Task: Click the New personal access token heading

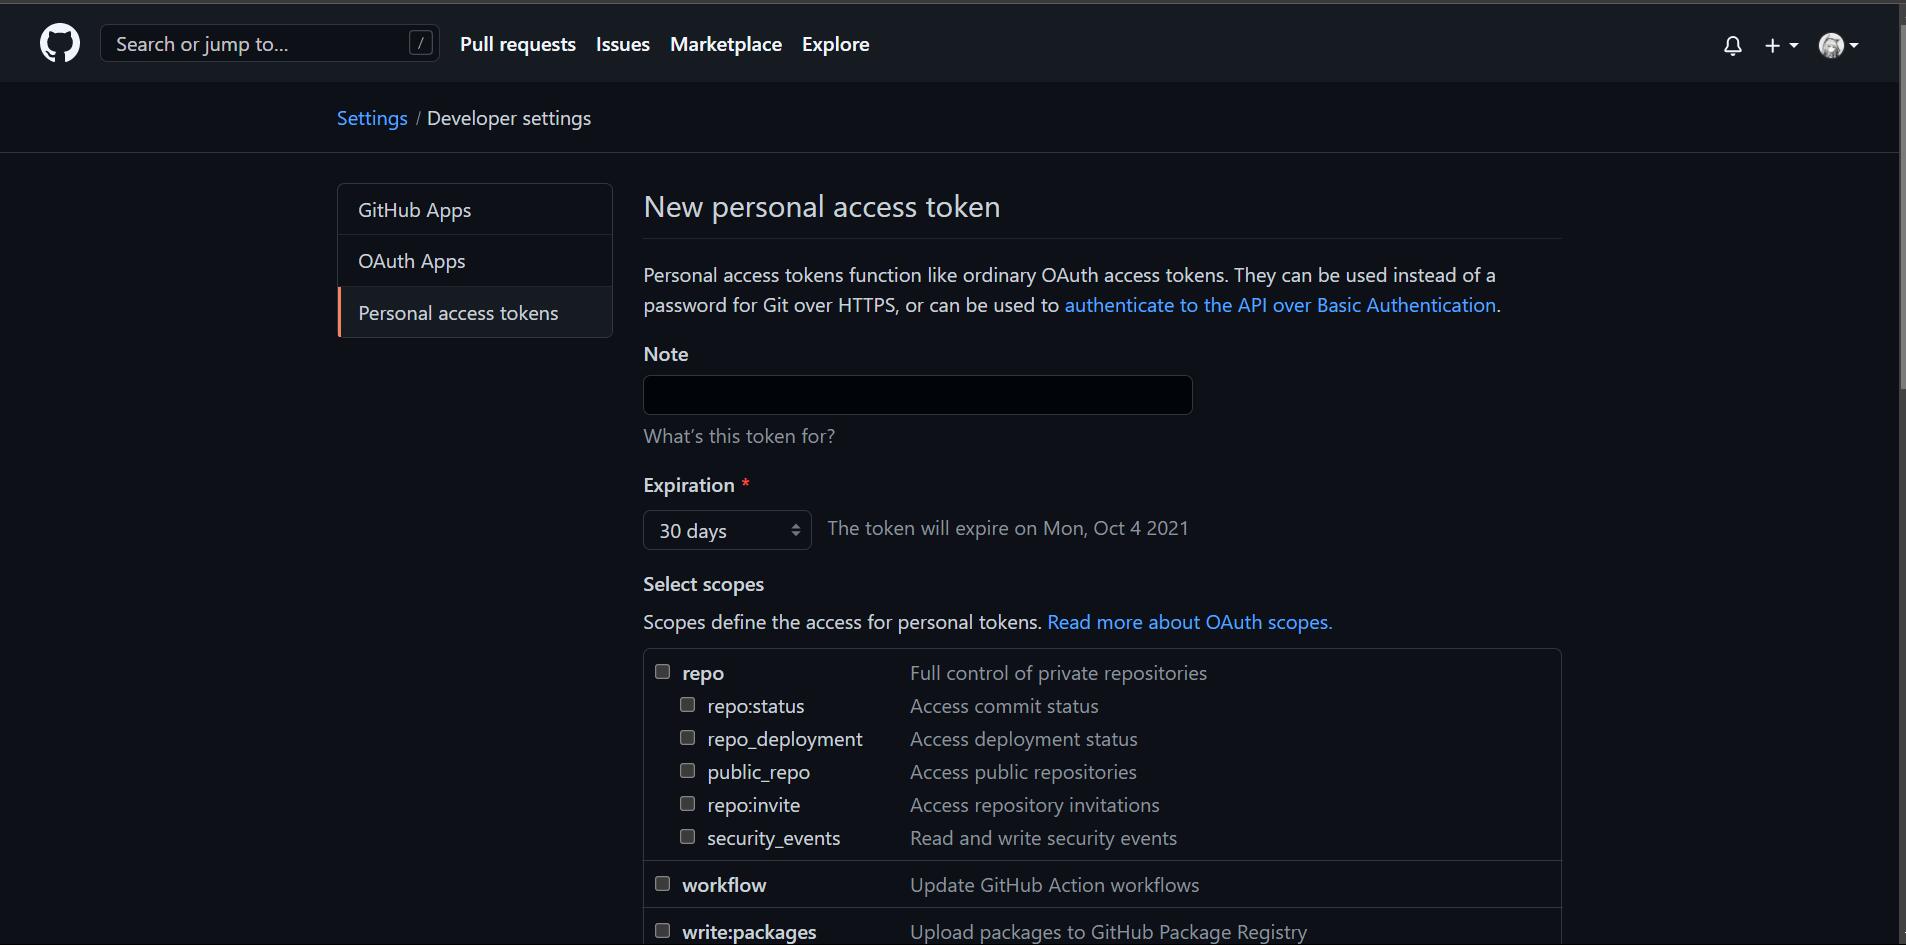Action: [x=822, y=206]
